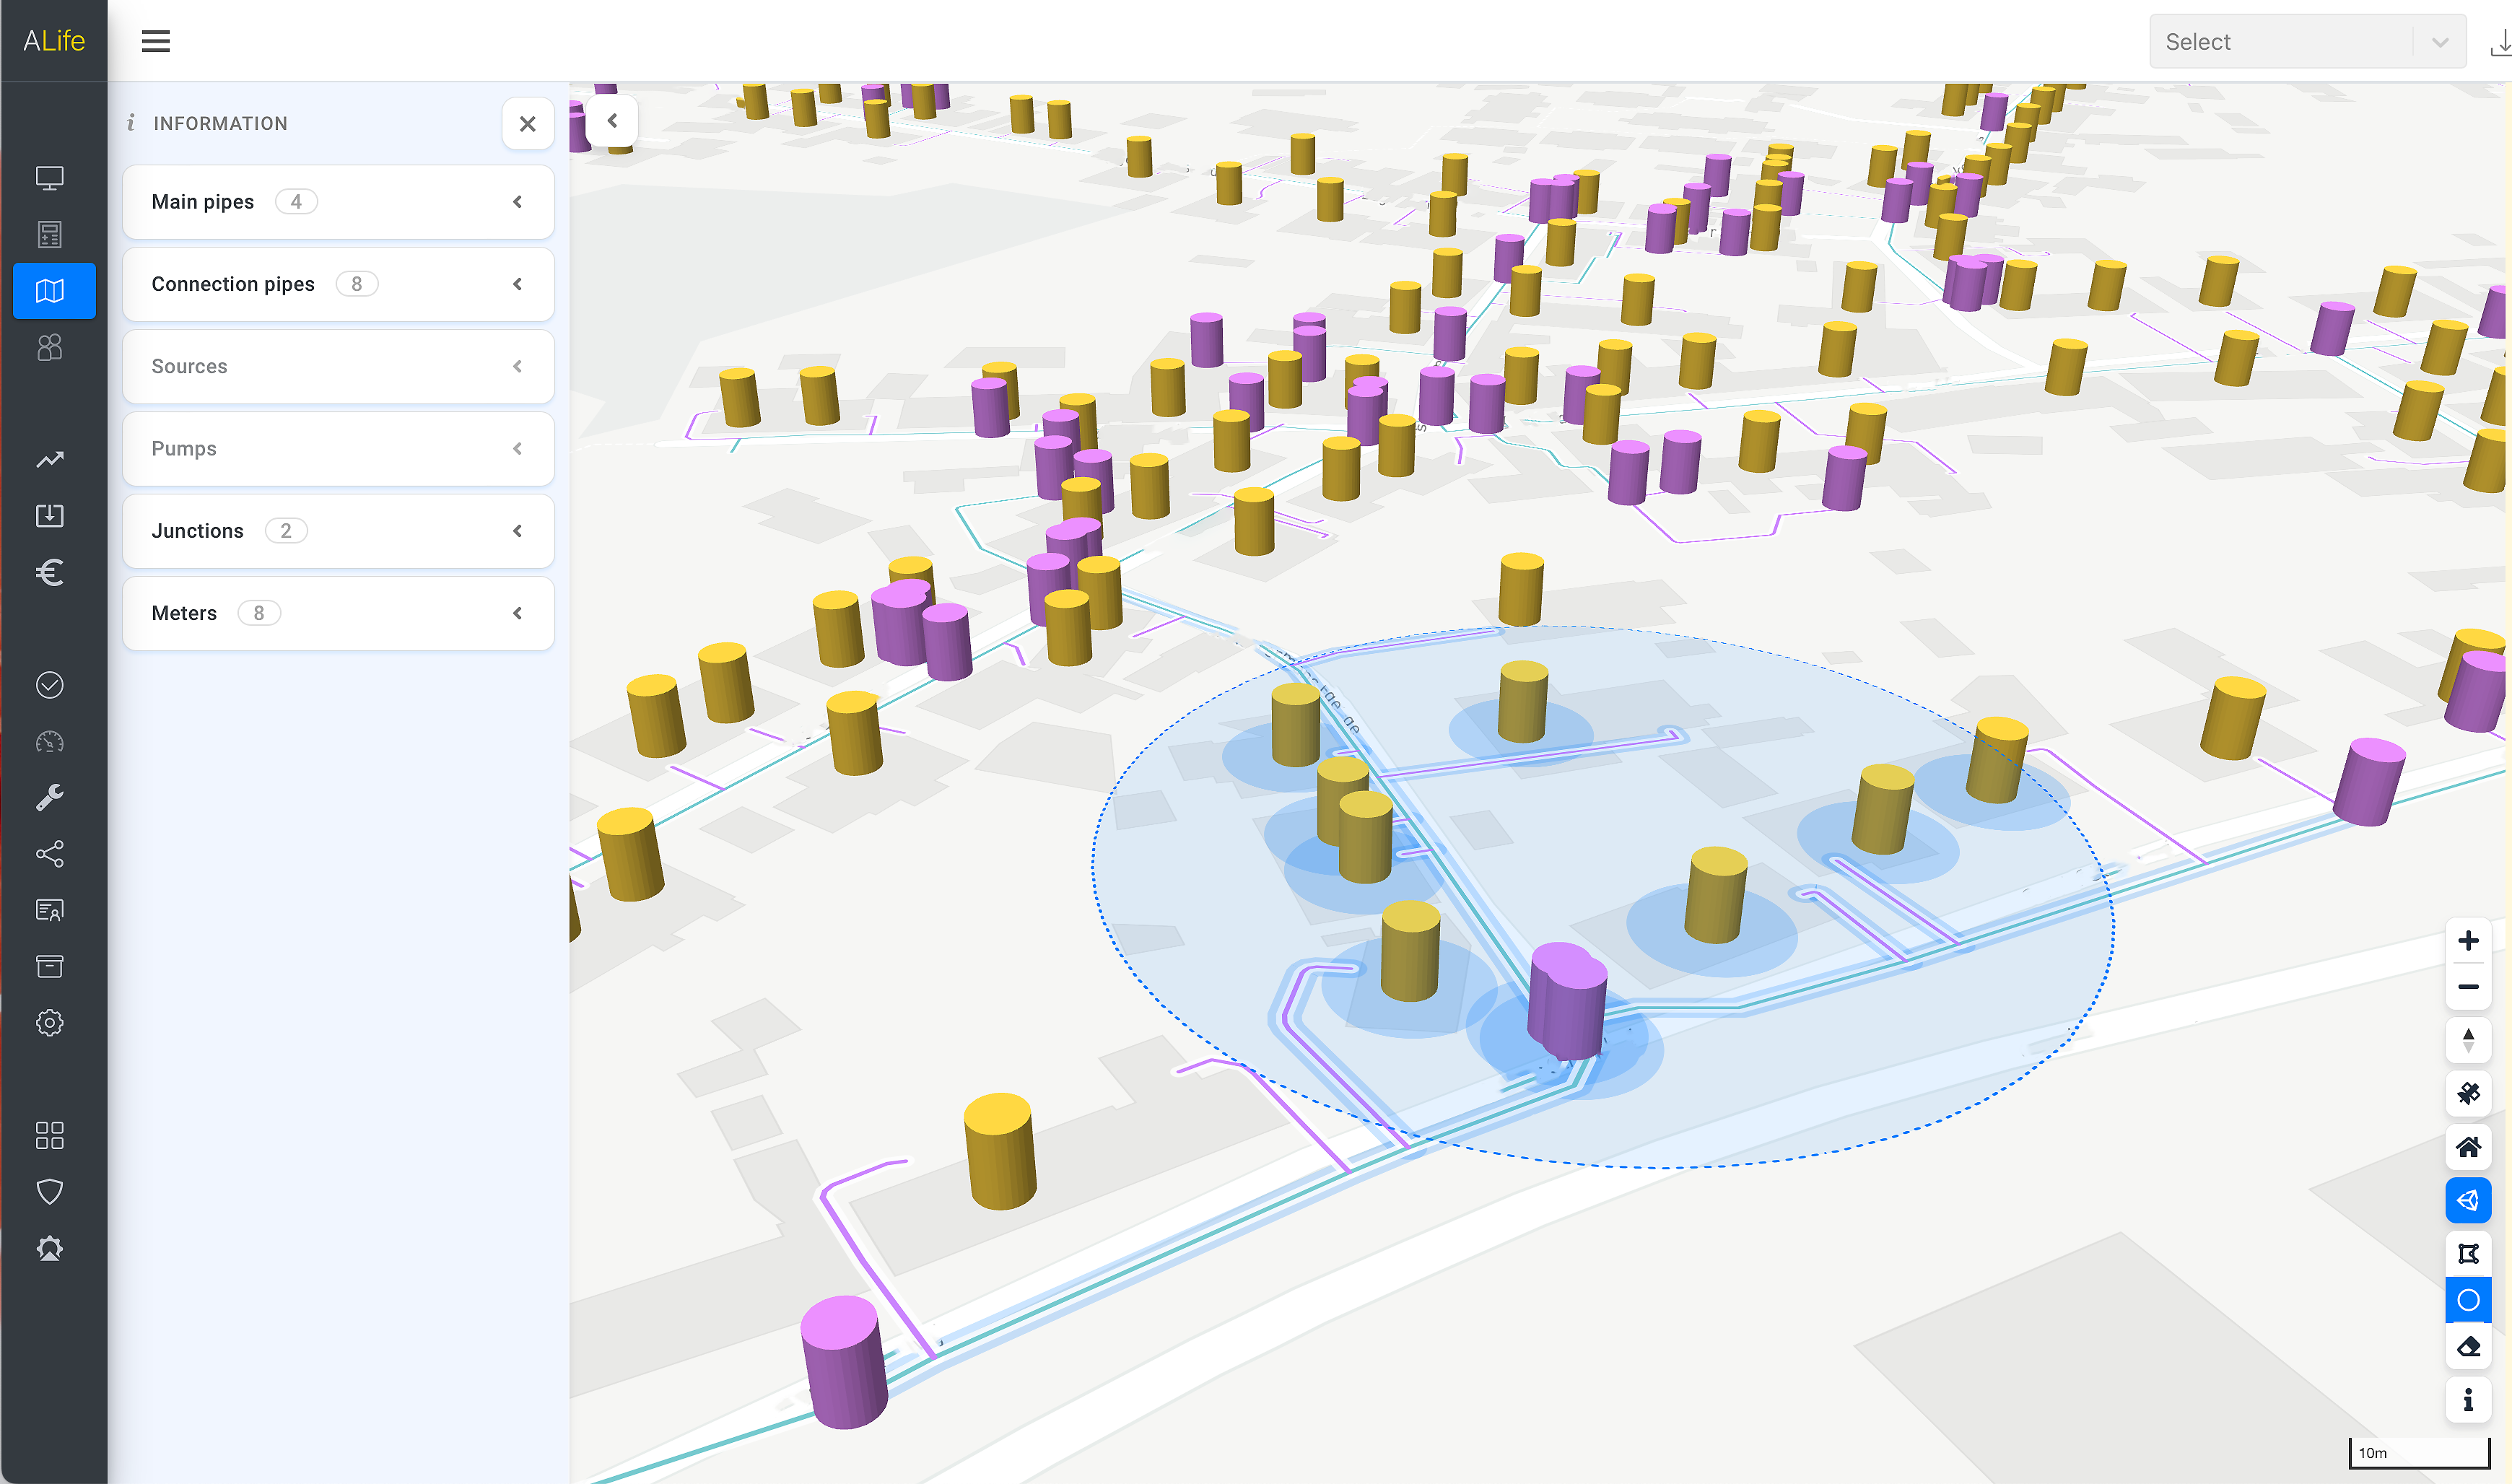Screen dimensions: 2512x1484
Task: Open the shield icon in sidebar
Action: [50, 1191]
